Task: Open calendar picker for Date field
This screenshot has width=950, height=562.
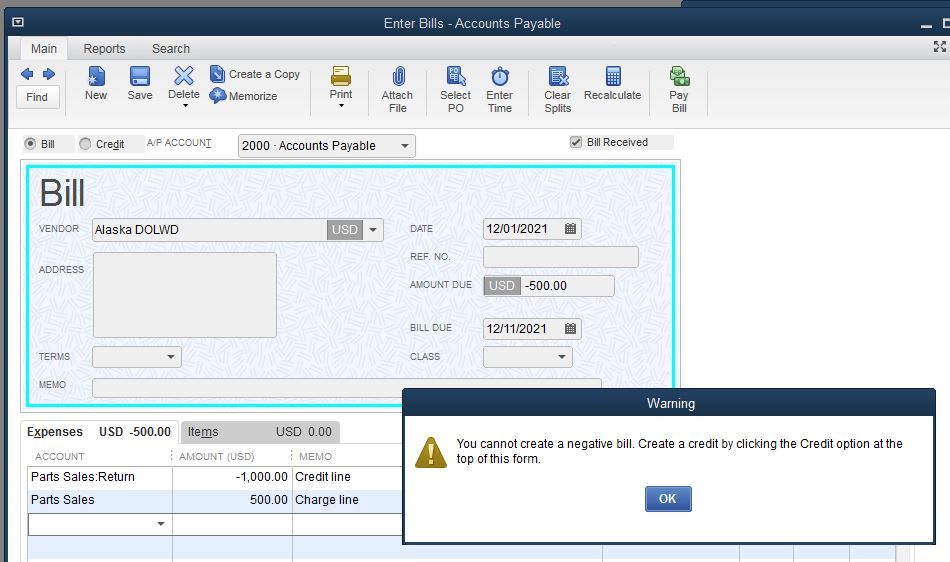Action: pos(570,229)
